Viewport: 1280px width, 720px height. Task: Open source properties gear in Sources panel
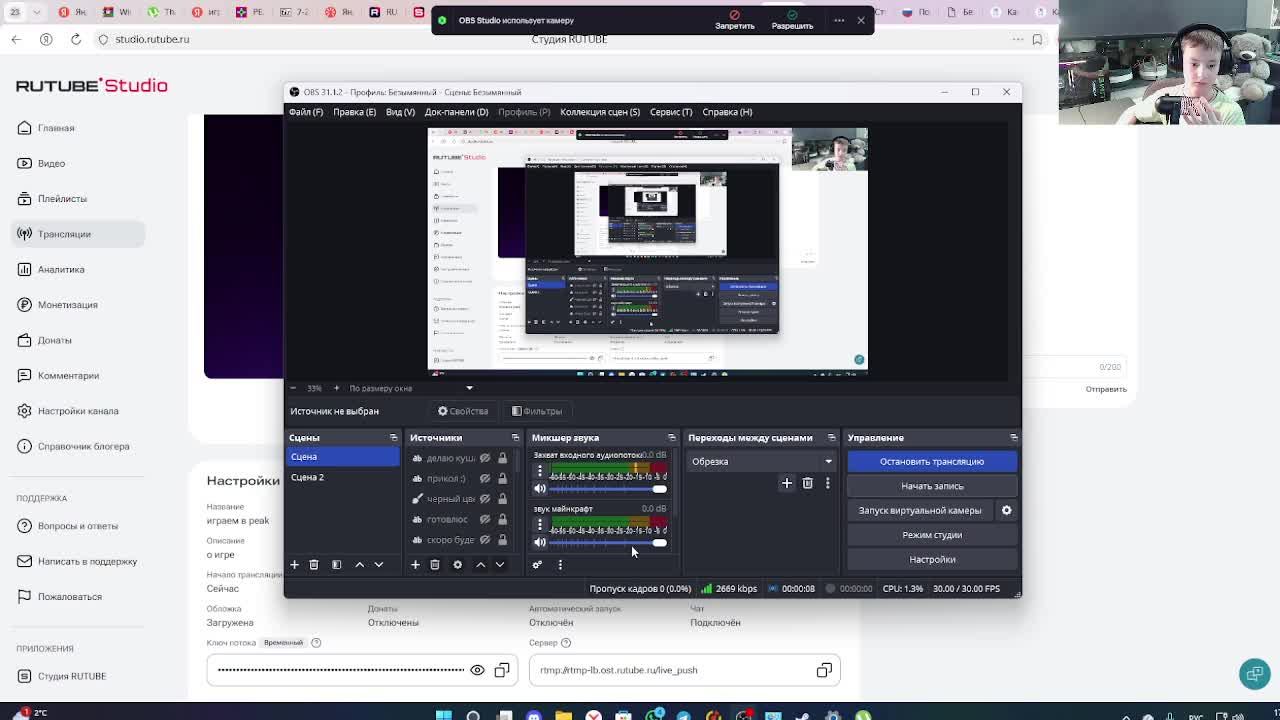[x=457, y=565]
